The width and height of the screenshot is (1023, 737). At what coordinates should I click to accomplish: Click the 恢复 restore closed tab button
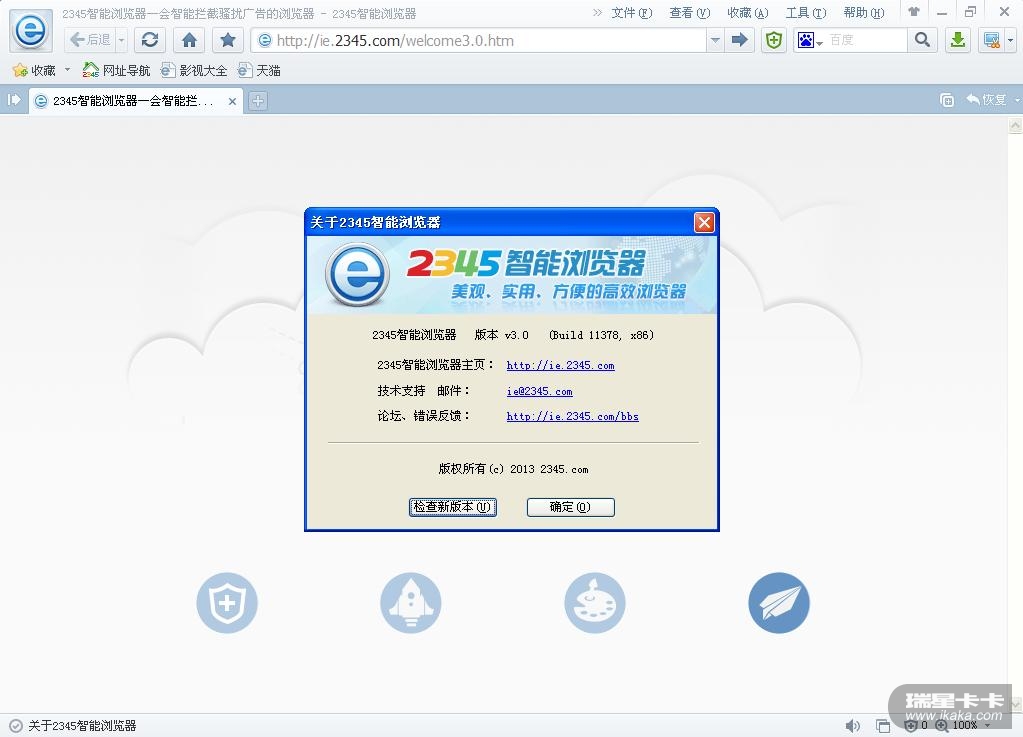pos(986,100)
